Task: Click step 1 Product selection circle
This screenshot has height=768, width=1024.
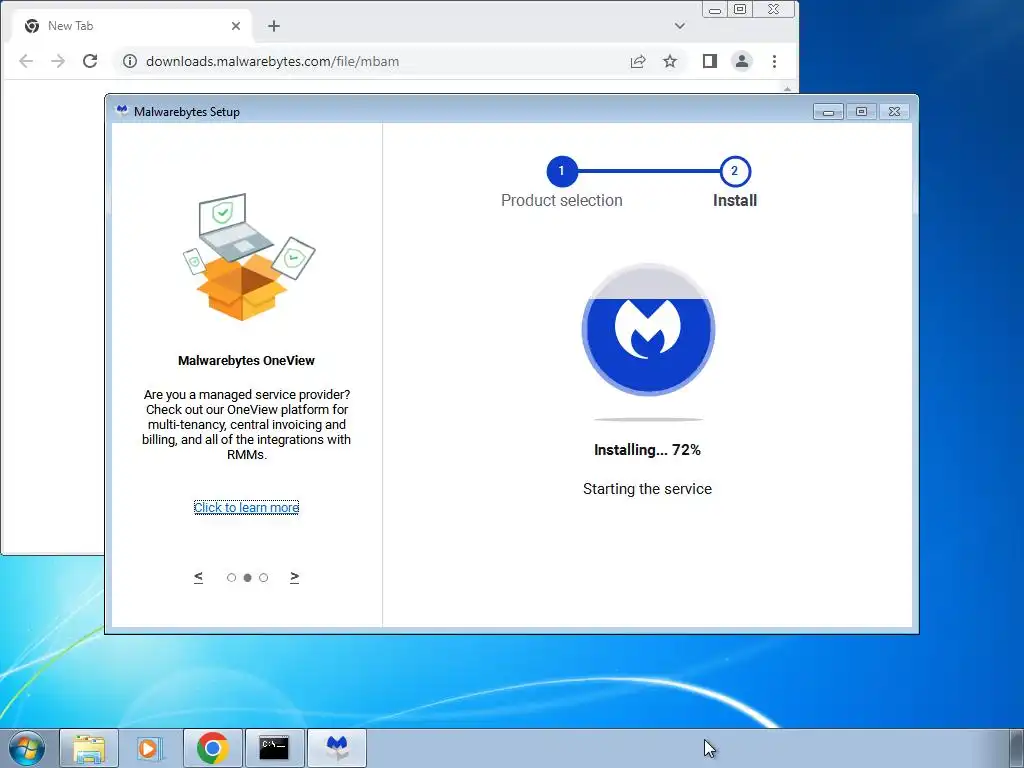Action: pyautogui.click(x=562, y=171)
